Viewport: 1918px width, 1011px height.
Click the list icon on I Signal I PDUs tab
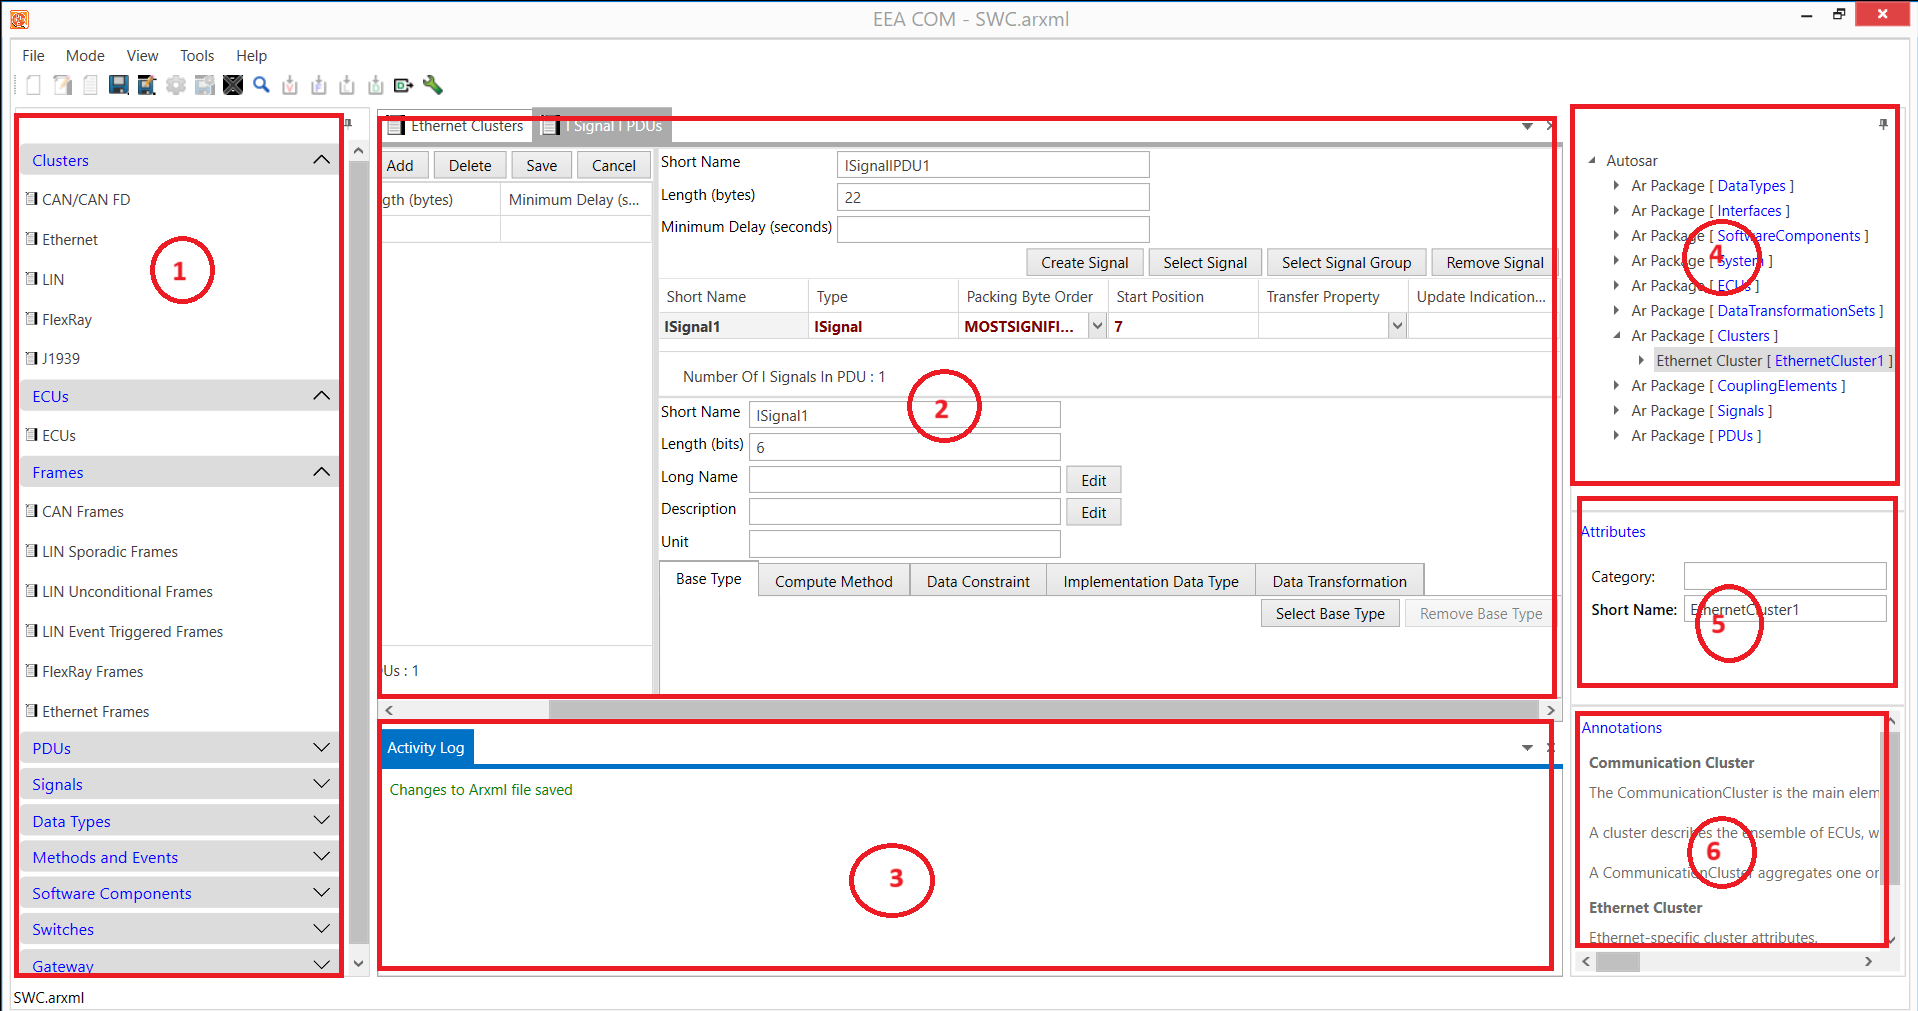[550, 126]
